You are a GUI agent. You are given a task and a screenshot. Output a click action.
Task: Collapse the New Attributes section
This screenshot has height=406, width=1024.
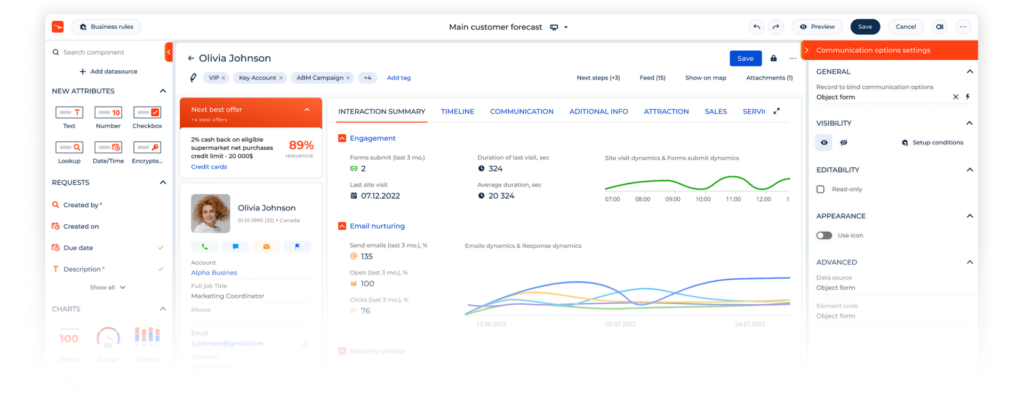163,91
